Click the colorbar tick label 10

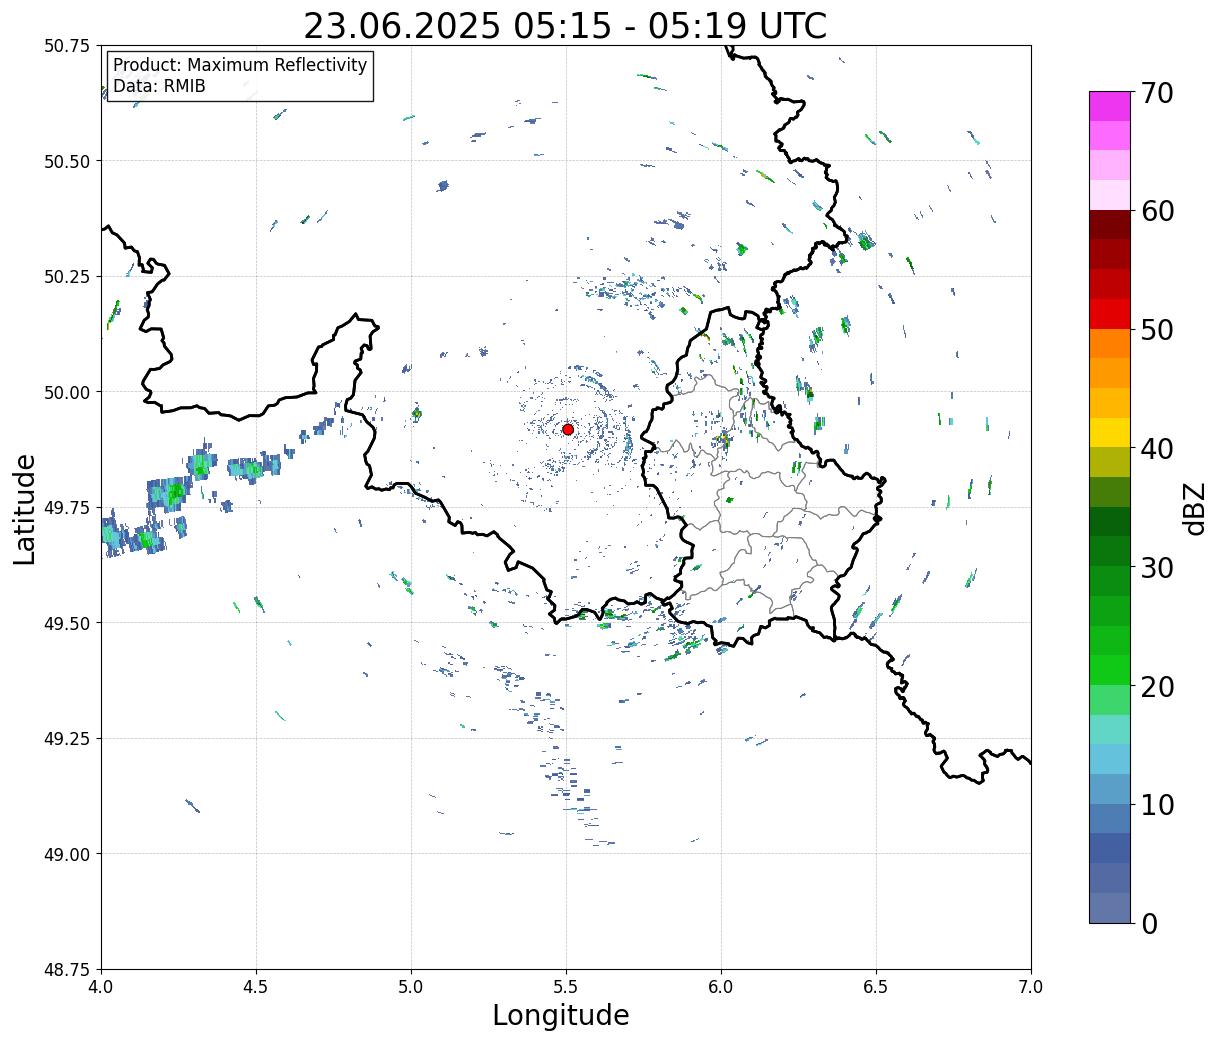(1157, 804)
